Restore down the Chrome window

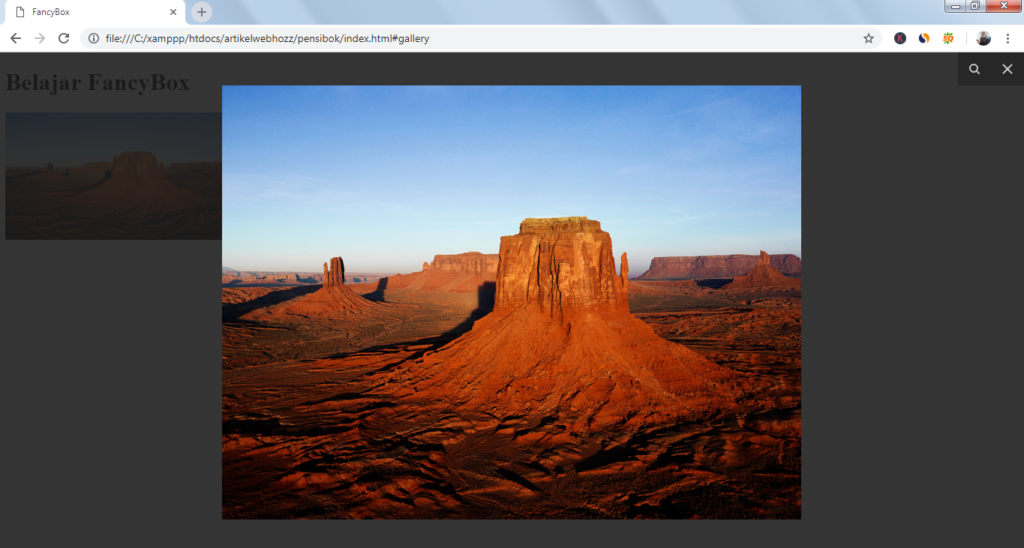[975, 6]
